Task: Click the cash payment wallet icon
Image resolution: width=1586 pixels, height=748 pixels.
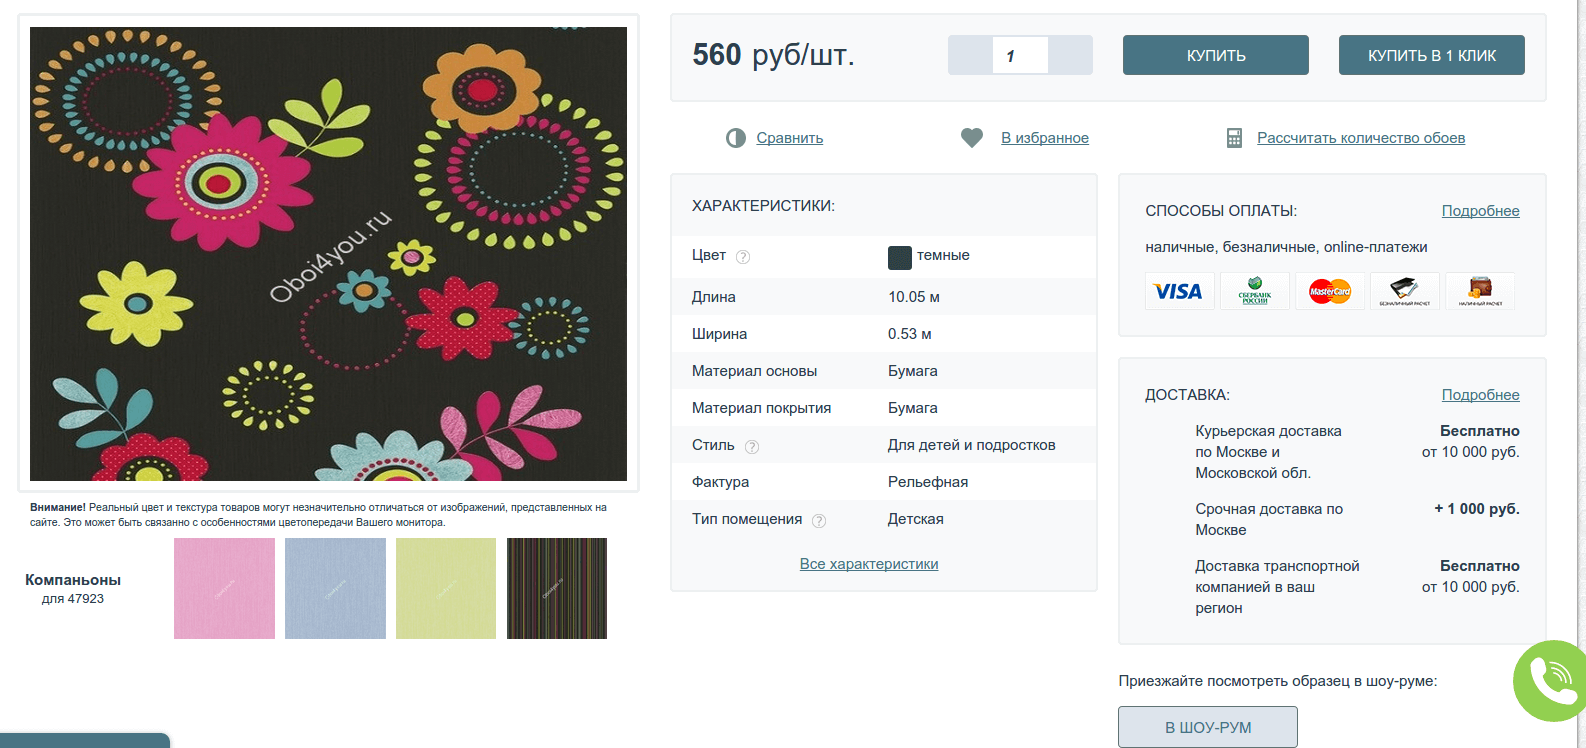Action: click(x=1479, y=291)
